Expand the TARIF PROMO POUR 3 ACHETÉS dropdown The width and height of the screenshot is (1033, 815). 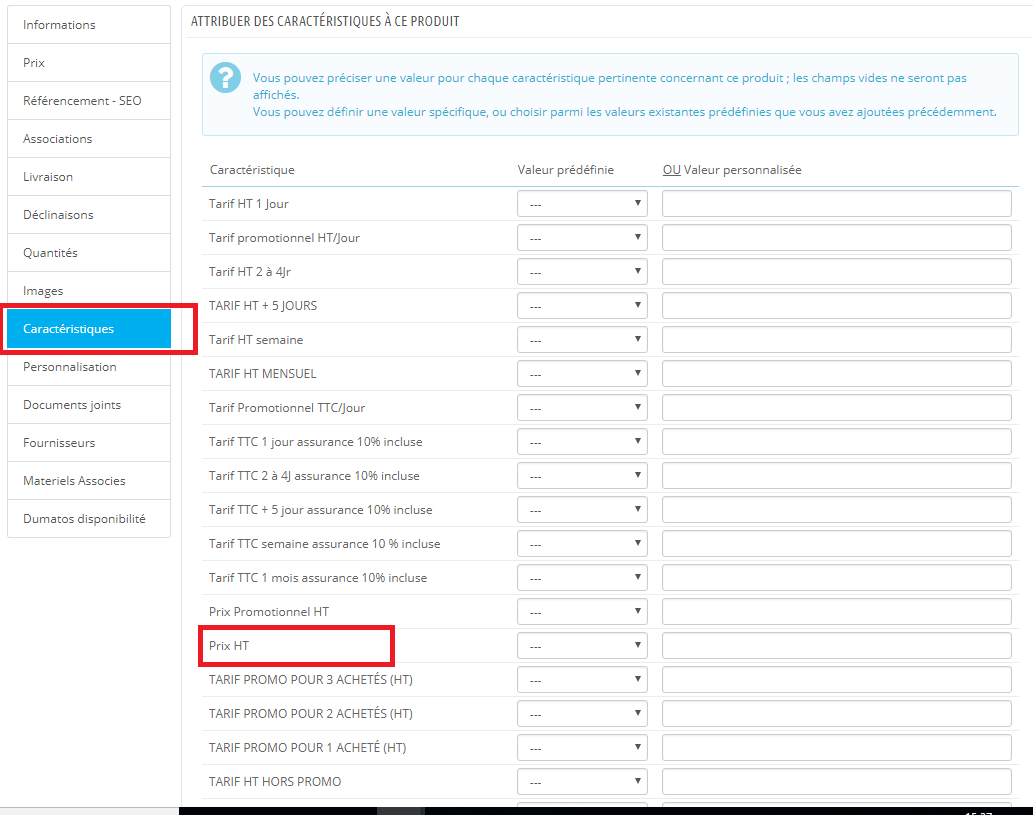tap(582, 679)
